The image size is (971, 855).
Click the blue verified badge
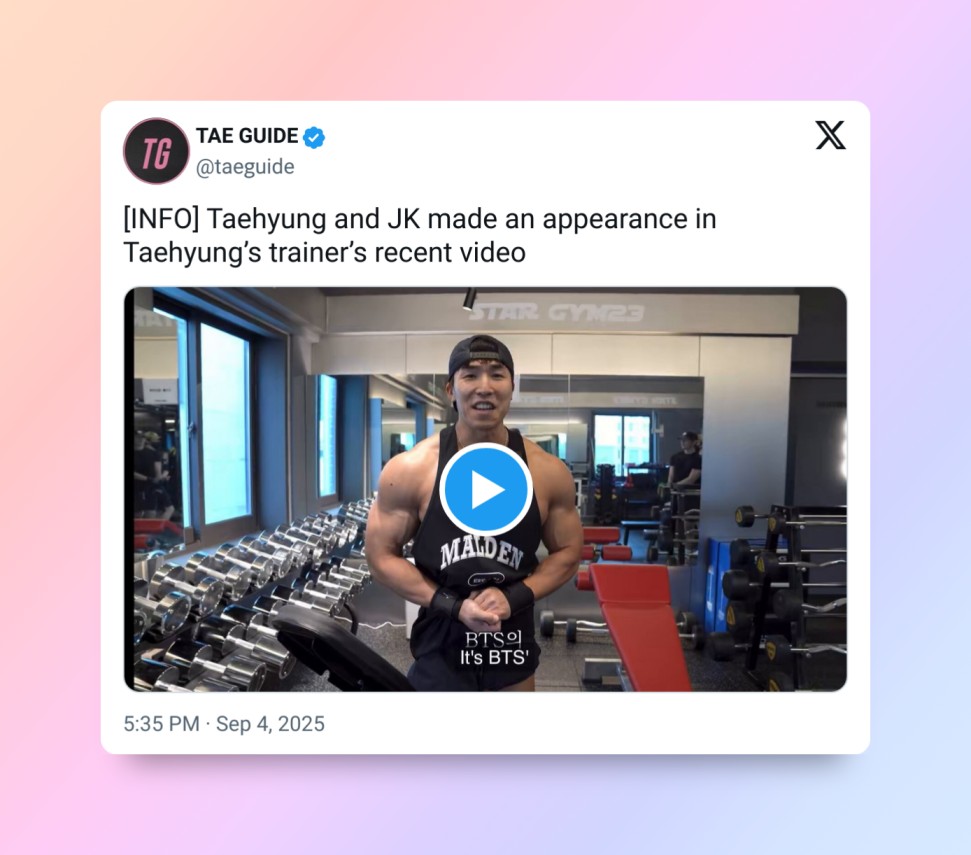[x=314, y=137]
